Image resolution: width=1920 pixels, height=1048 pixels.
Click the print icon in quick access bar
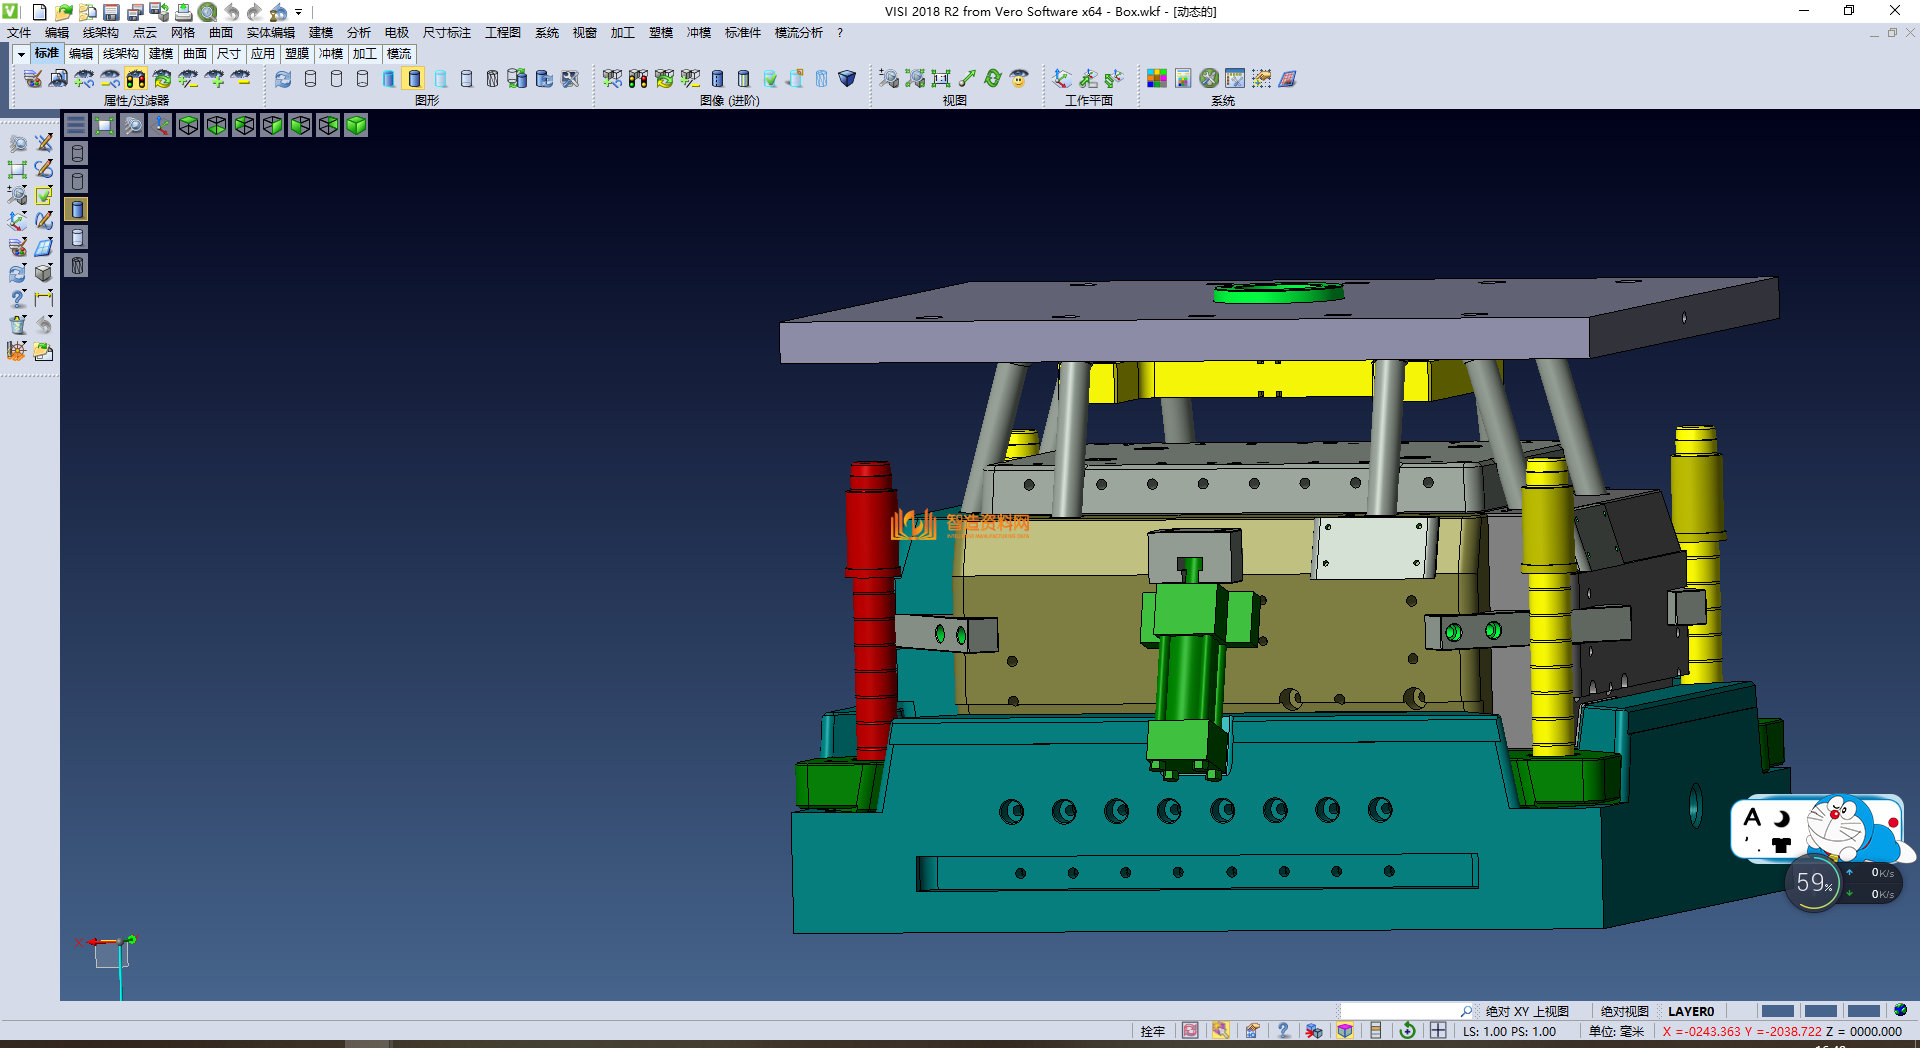(x=184, y=12)
